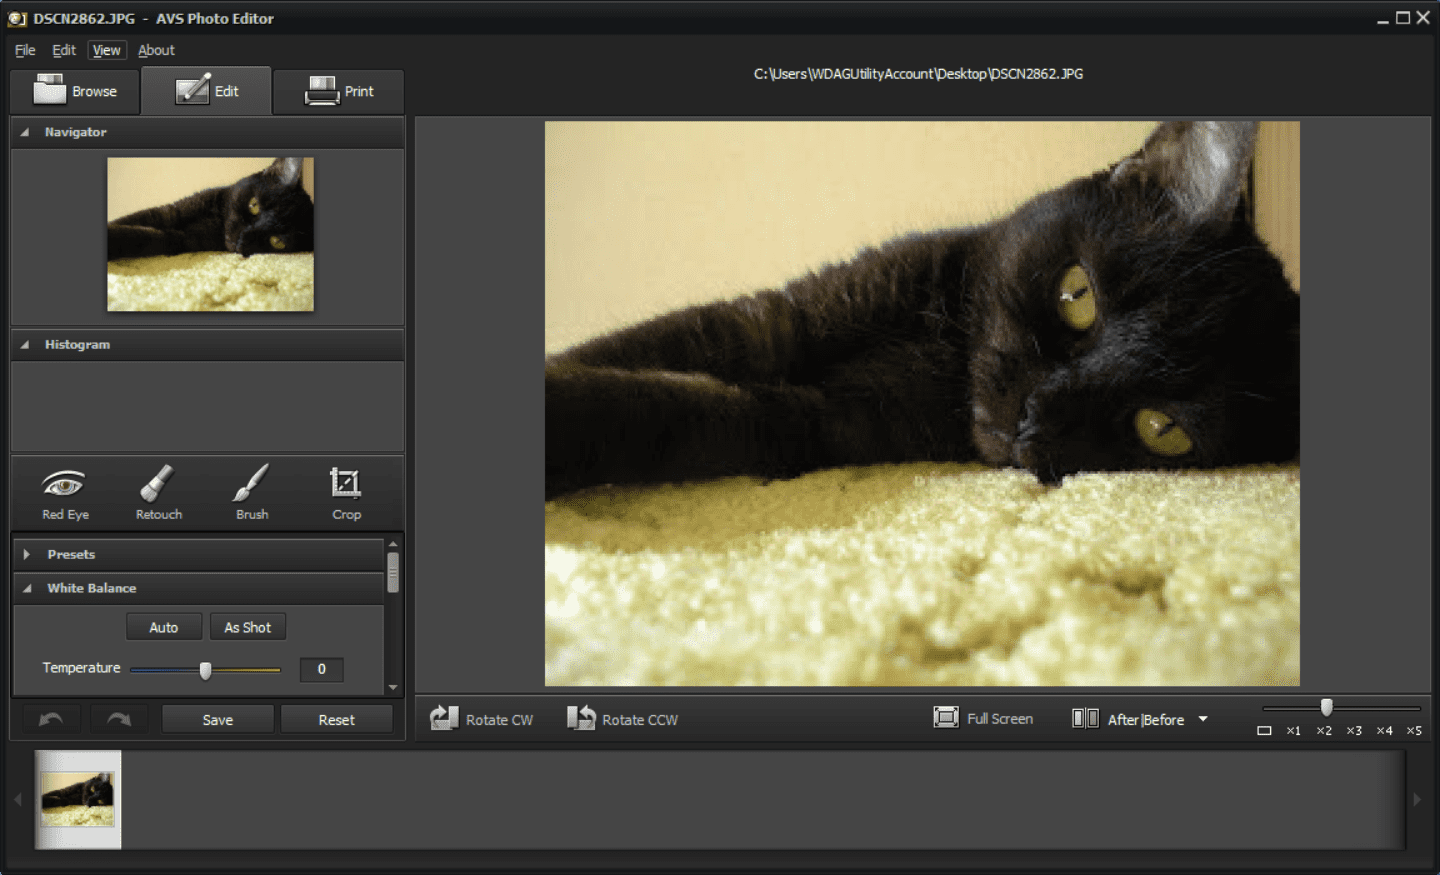Select the Retouch tool
Viewport: 1440px width, 875px height.
click(x=159, y=494)
